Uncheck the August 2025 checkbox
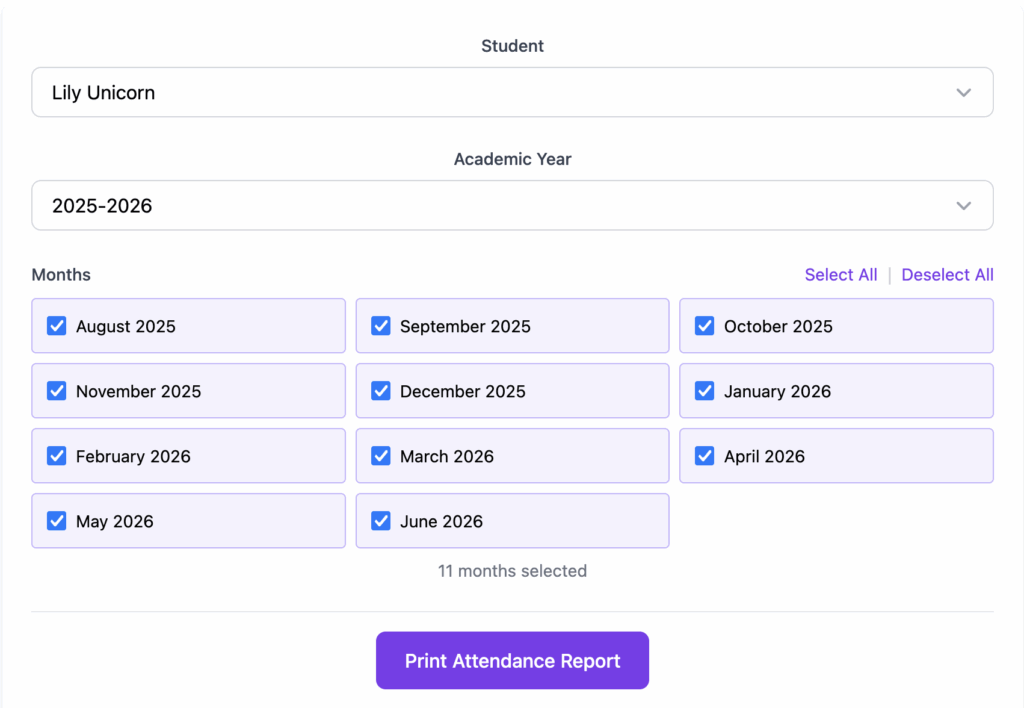This screenshot has height=708, width=1024. tap(57, 326)
